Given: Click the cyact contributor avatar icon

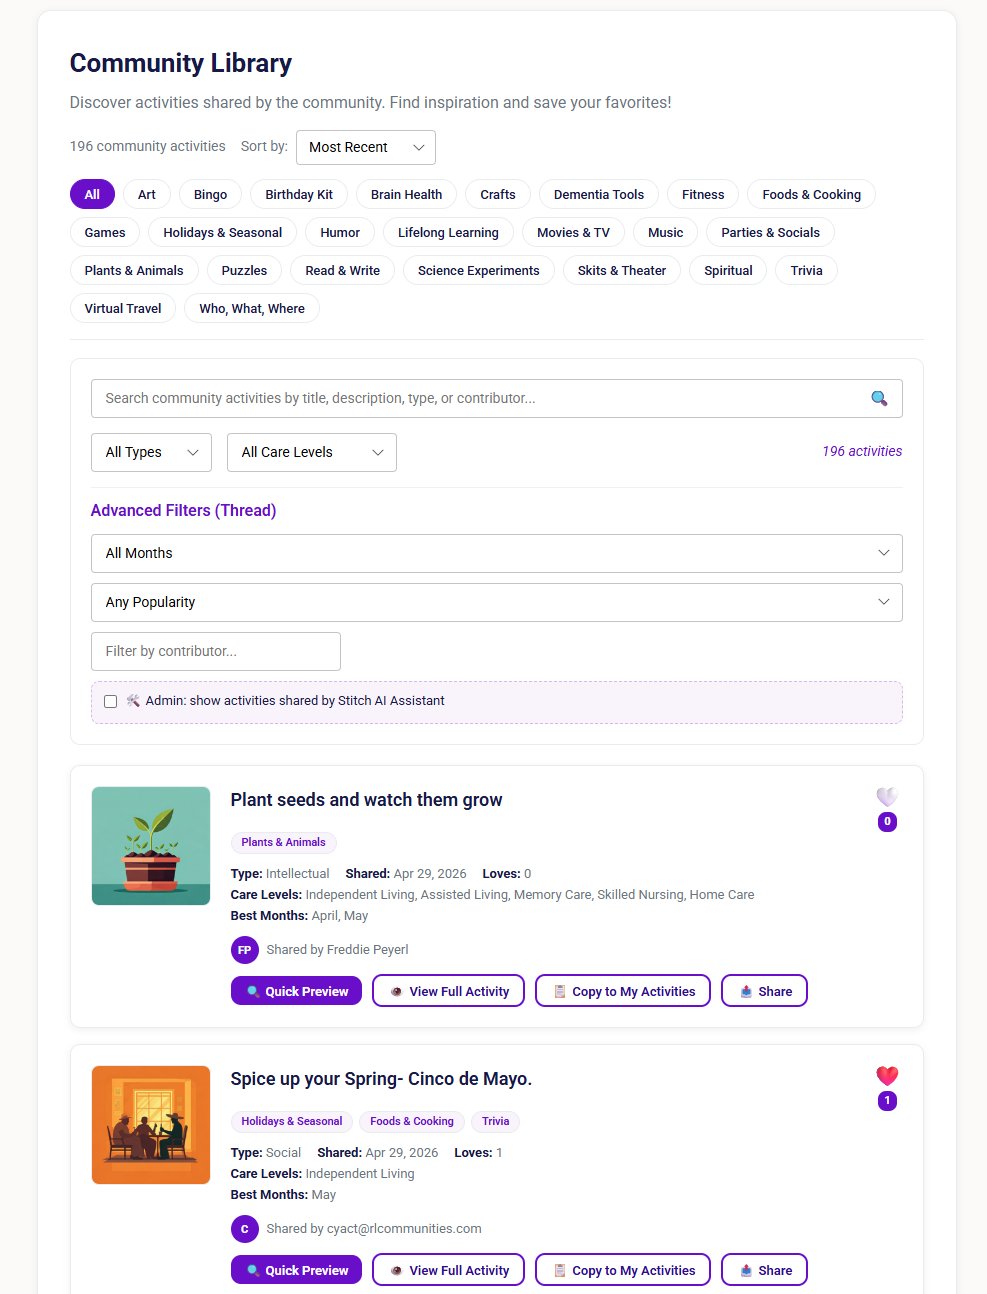Looking at the screenshot, I should (245, 1228).
